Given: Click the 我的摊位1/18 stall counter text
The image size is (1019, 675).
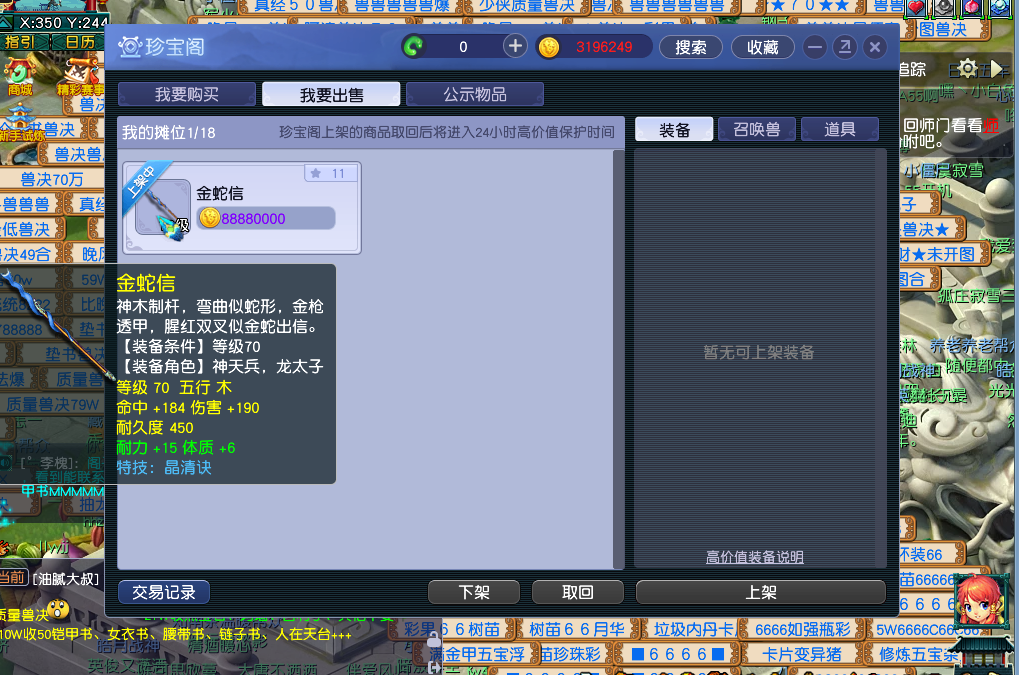Looking at the screenshot, I should pyautogui.click(x=169, y=133).
